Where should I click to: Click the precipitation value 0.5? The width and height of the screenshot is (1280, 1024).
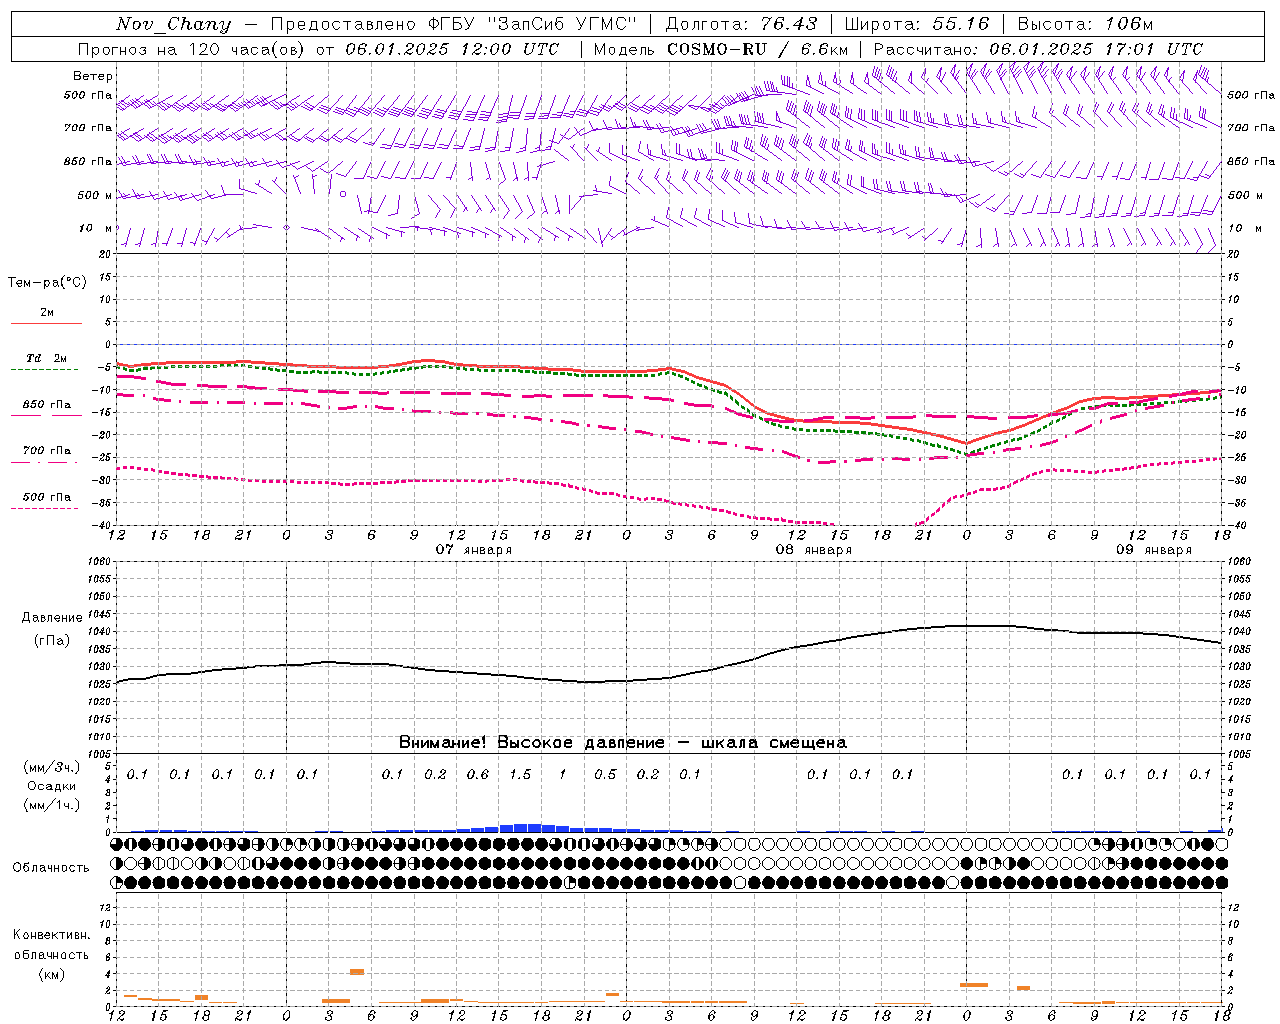click(605, 774)
